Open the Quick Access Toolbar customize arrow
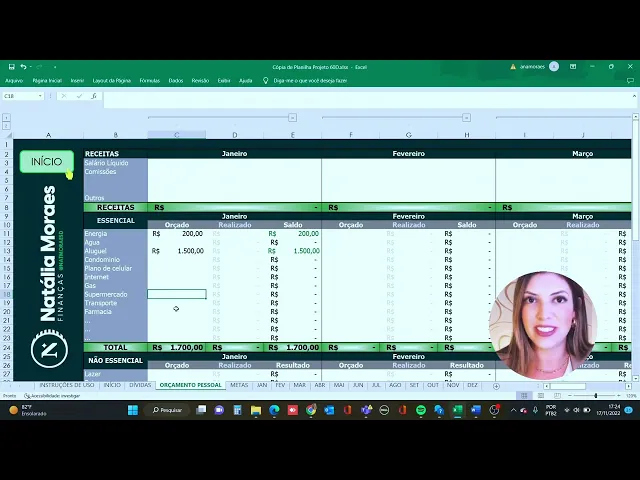640x480 pixels. tap(55, 67)
